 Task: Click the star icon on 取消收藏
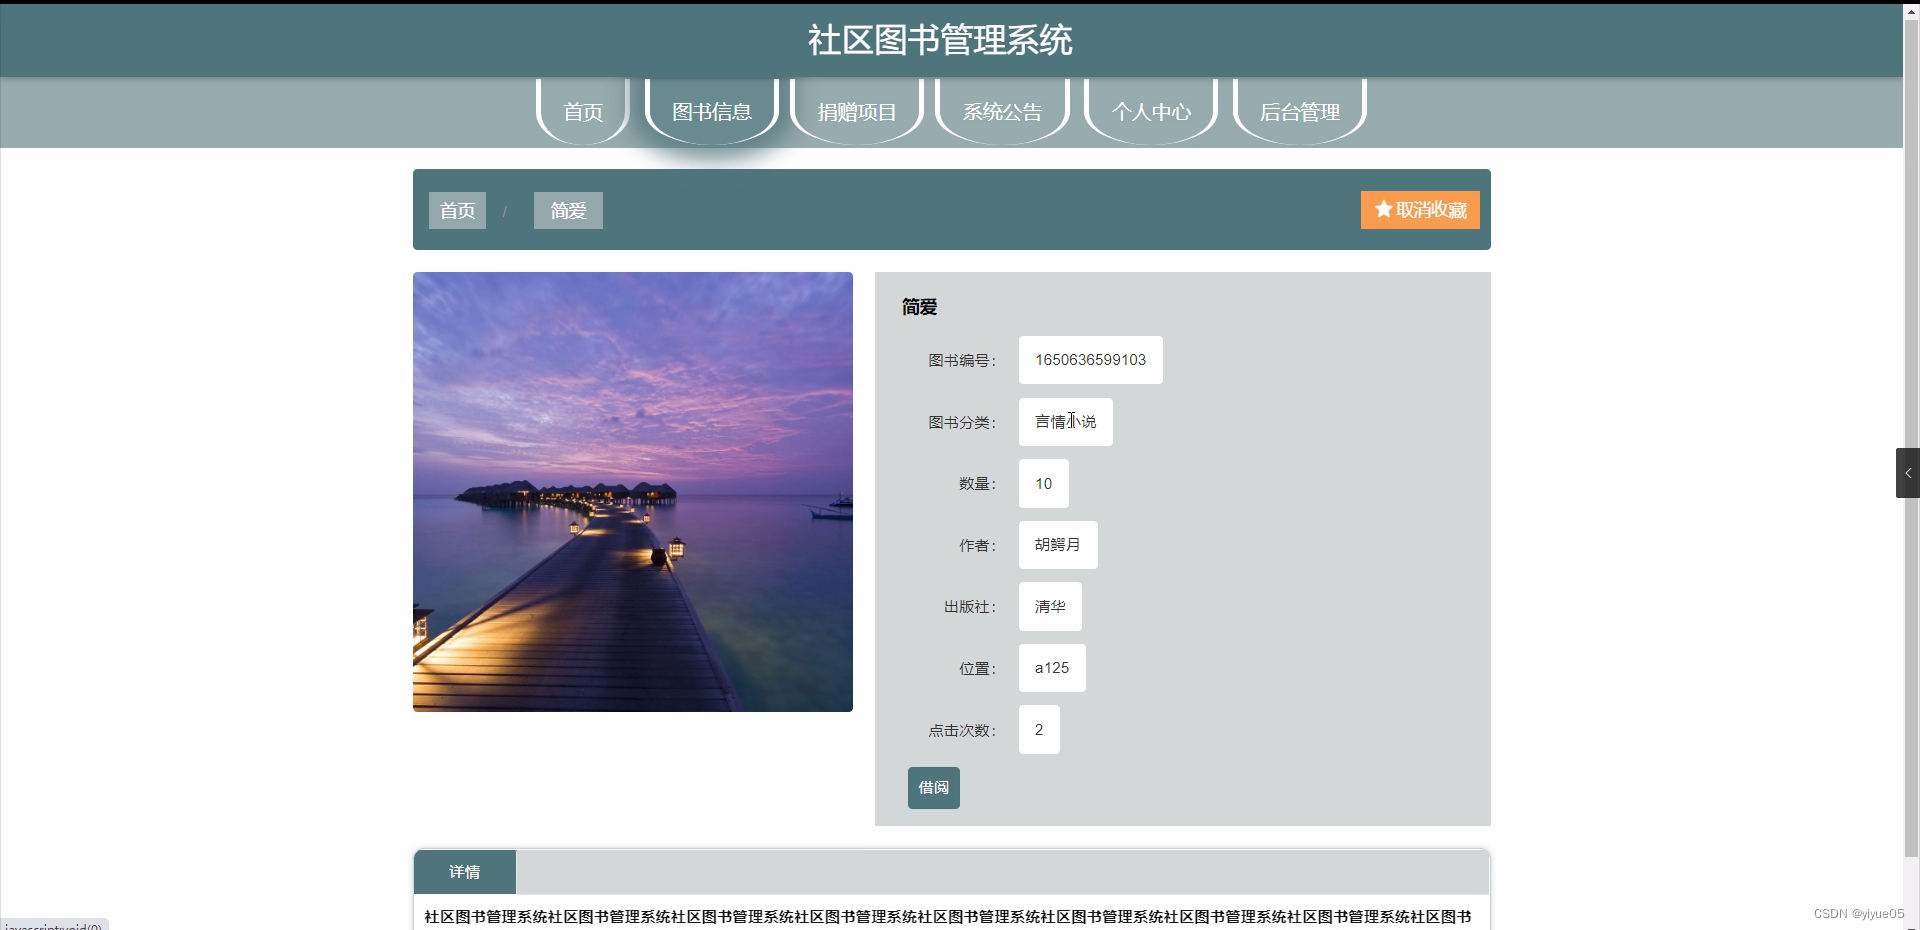pyautogui.click(x=1383, y=209)
